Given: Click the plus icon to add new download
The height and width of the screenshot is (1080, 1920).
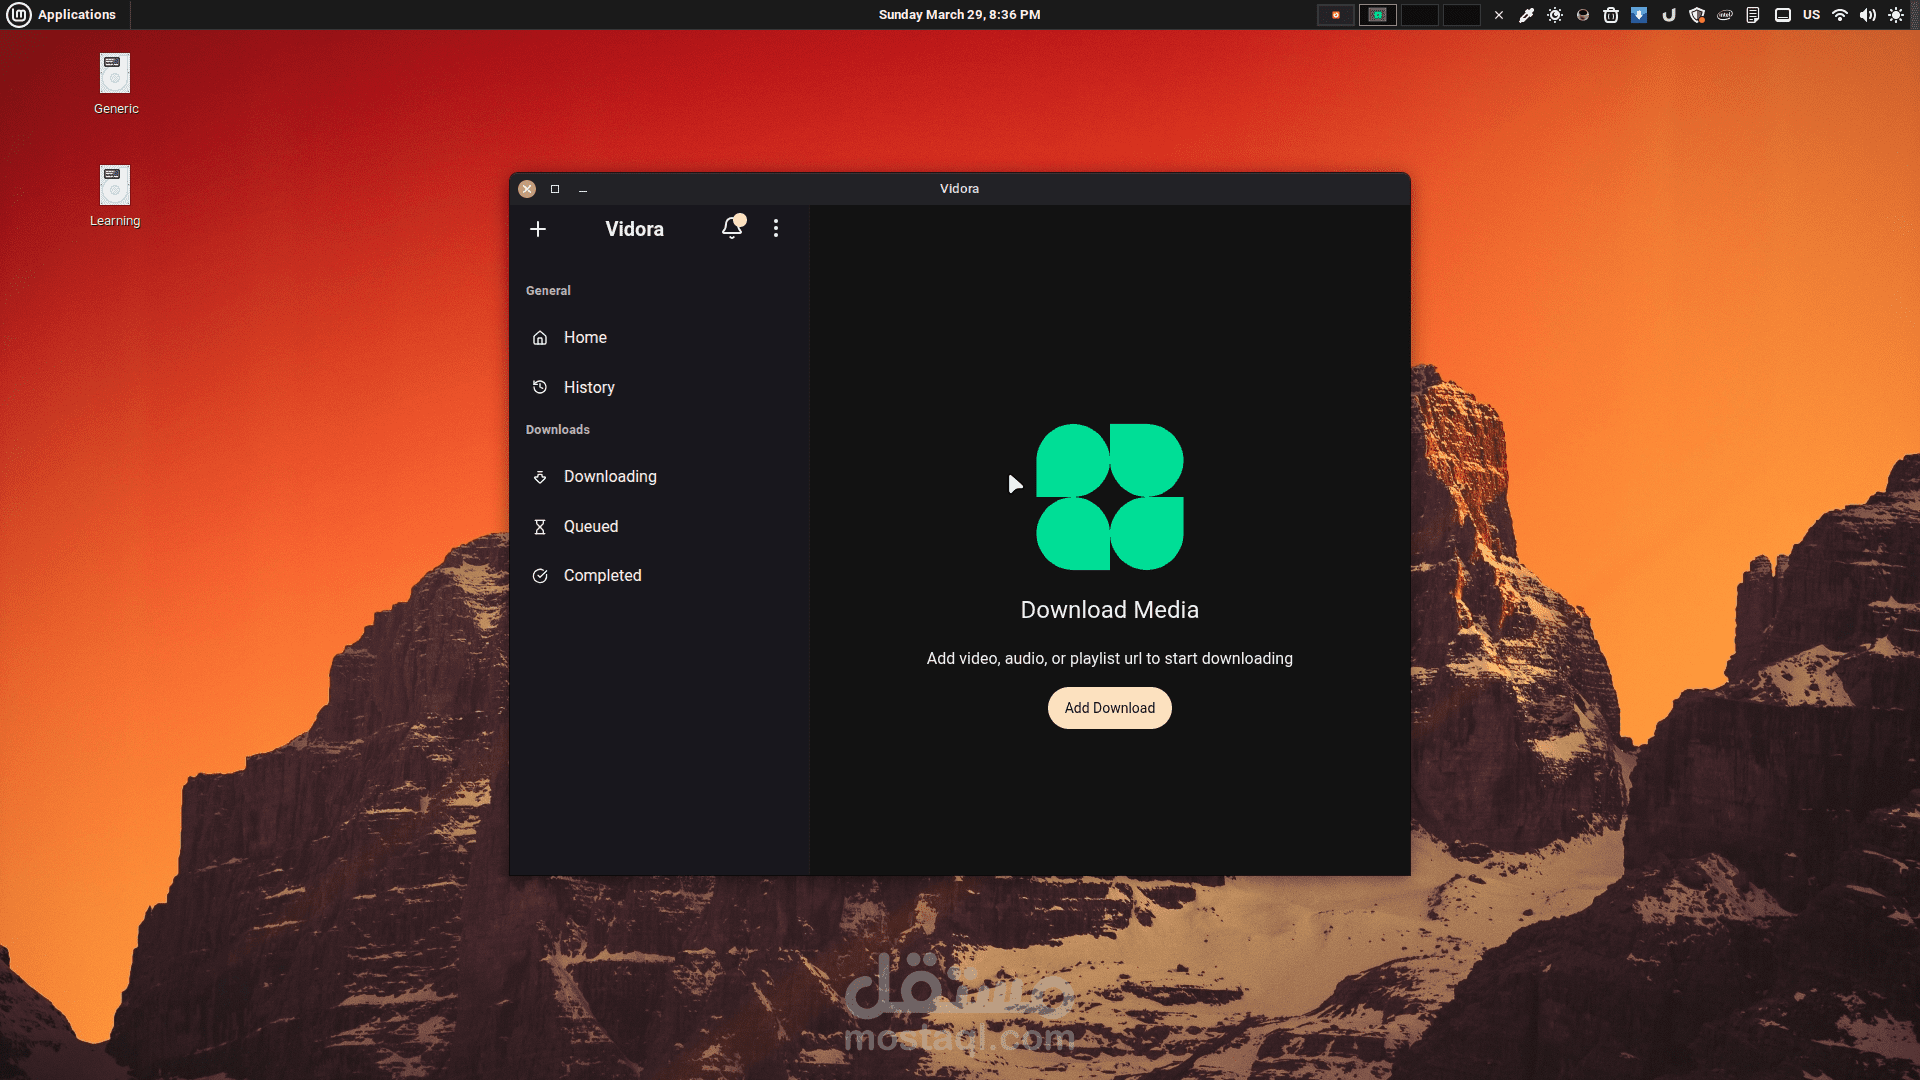Looking at the screenshot, I should point(538,229).
